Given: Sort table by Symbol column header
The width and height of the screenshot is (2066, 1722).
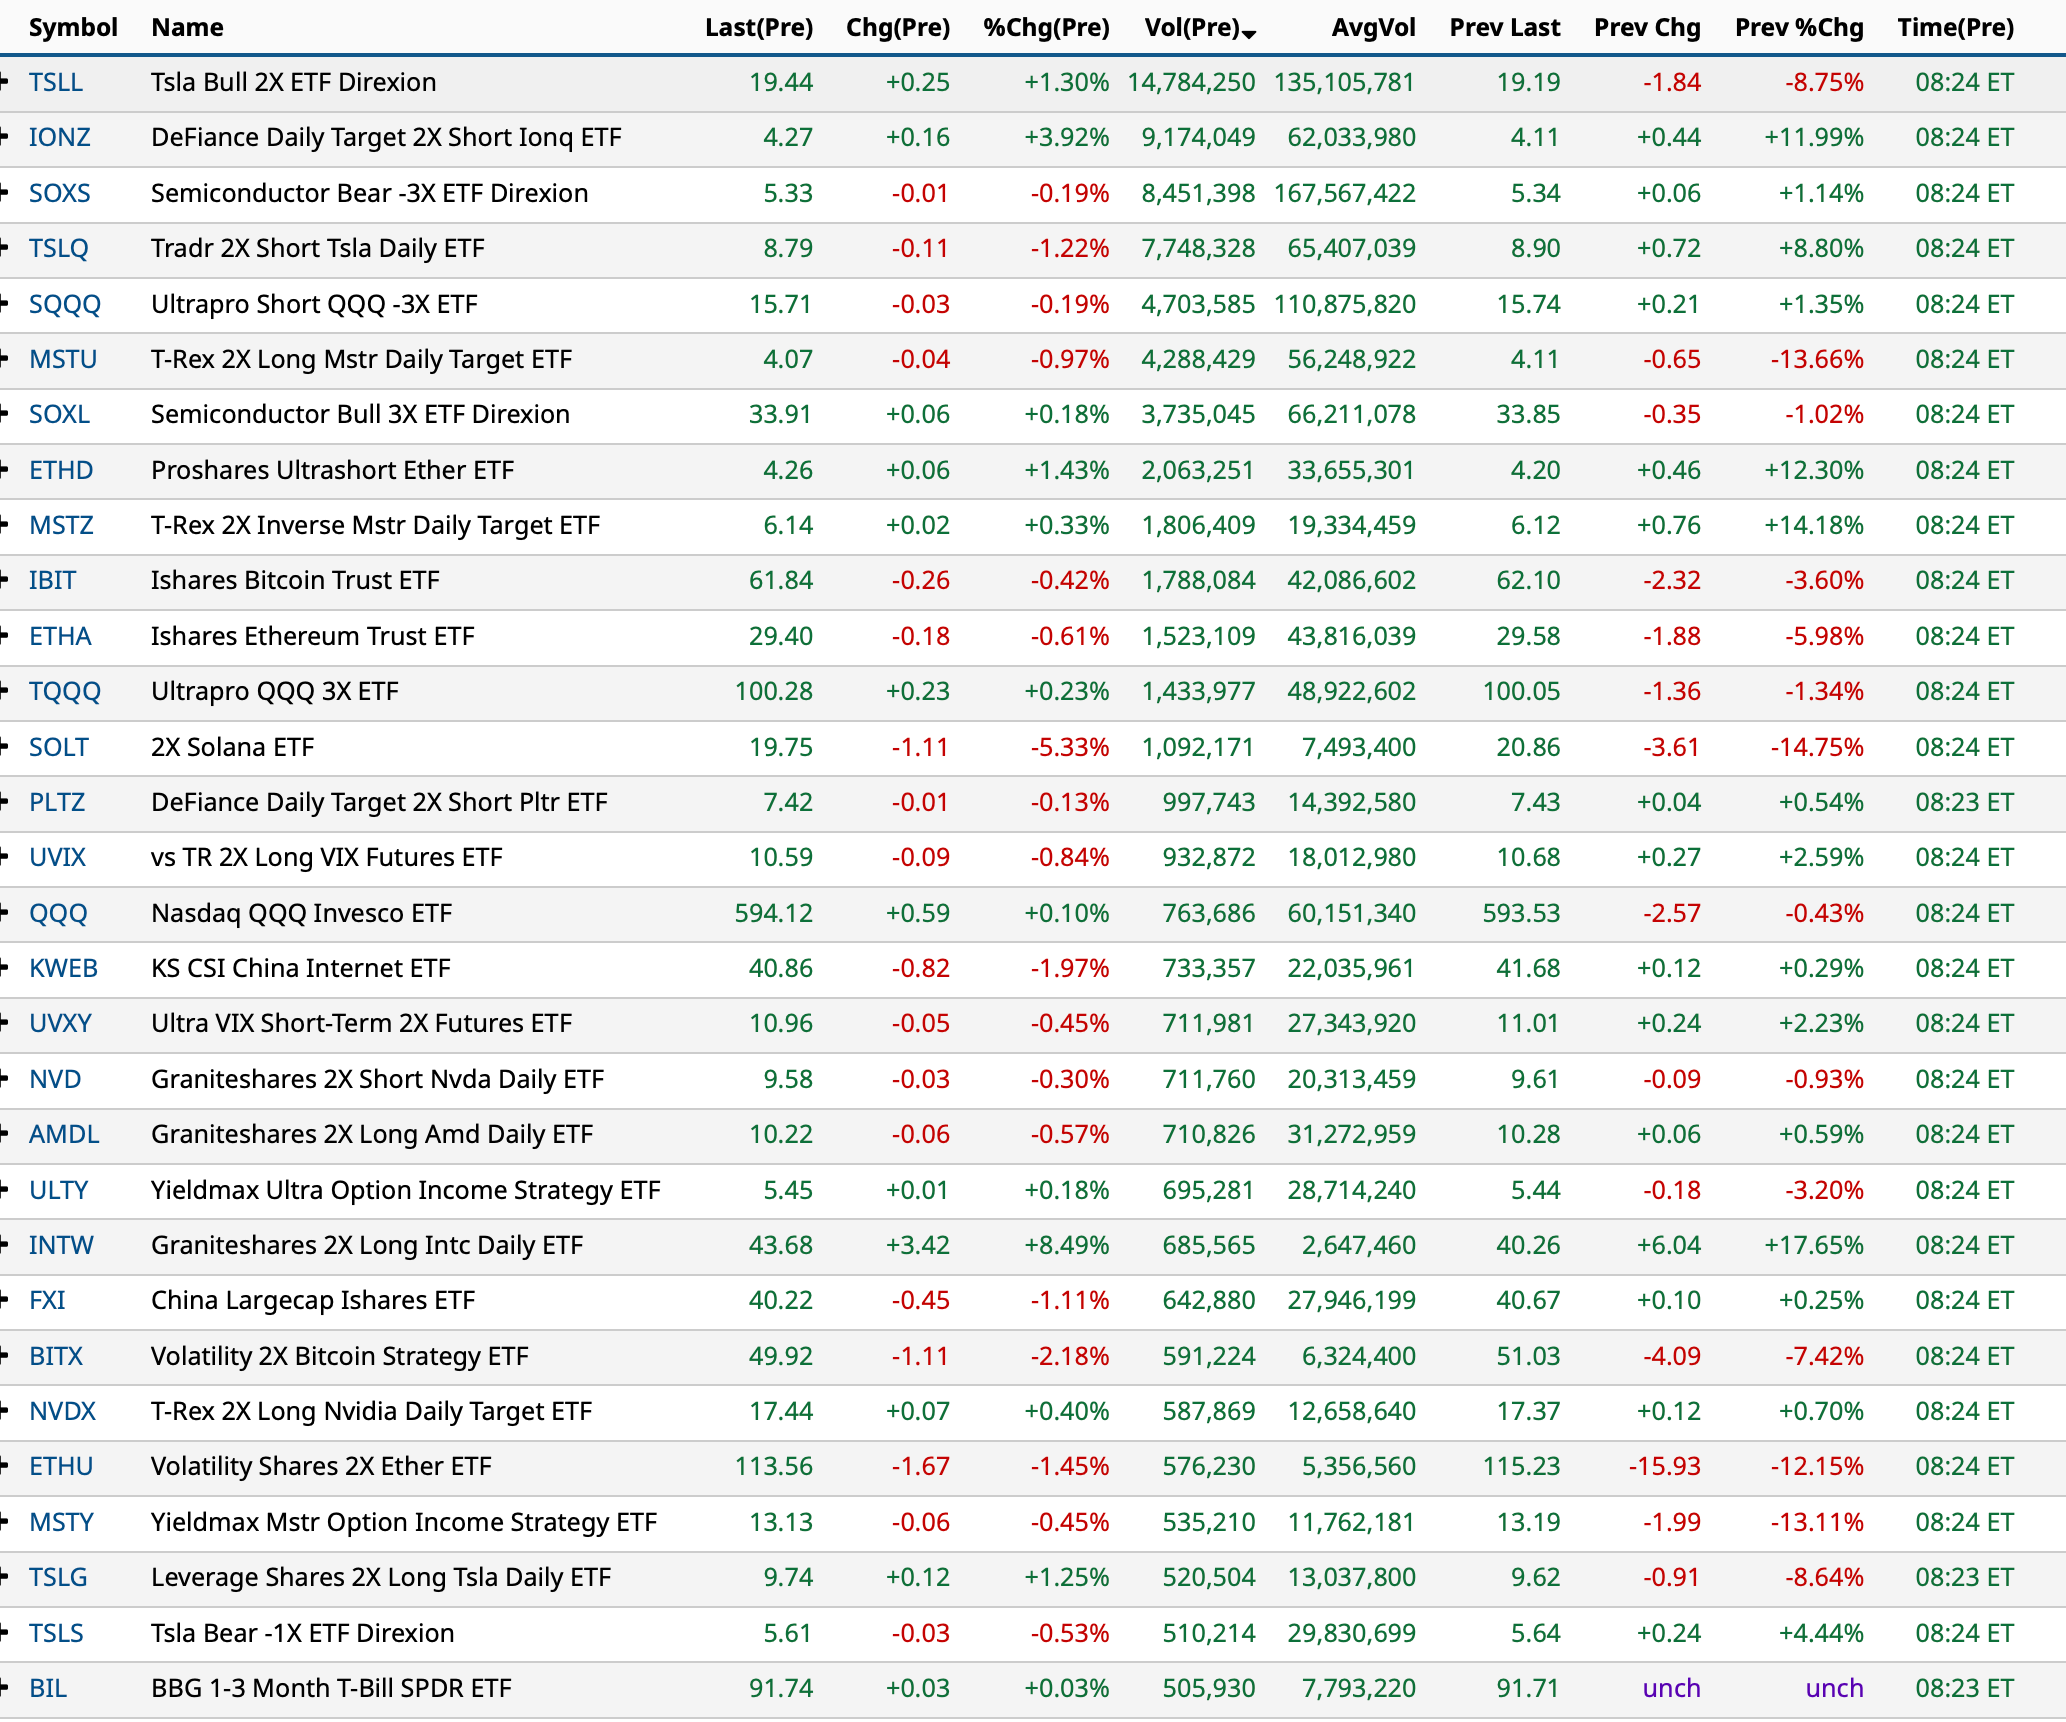Looking at the screenshot, I should coord(73,27).
